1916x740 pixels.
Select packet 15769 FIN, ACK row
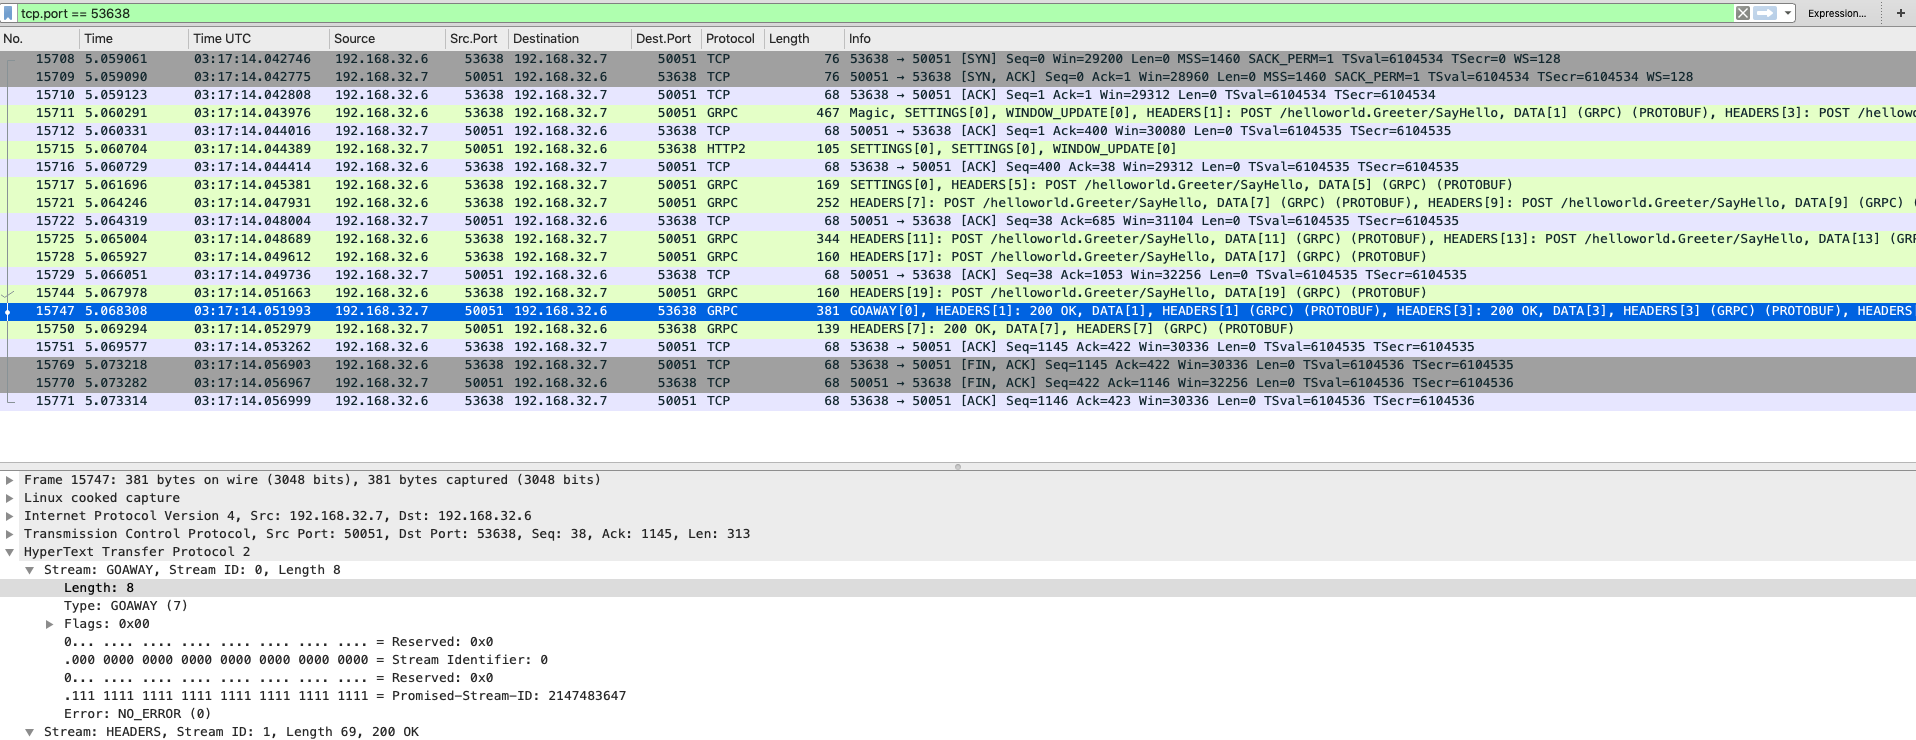958,365
